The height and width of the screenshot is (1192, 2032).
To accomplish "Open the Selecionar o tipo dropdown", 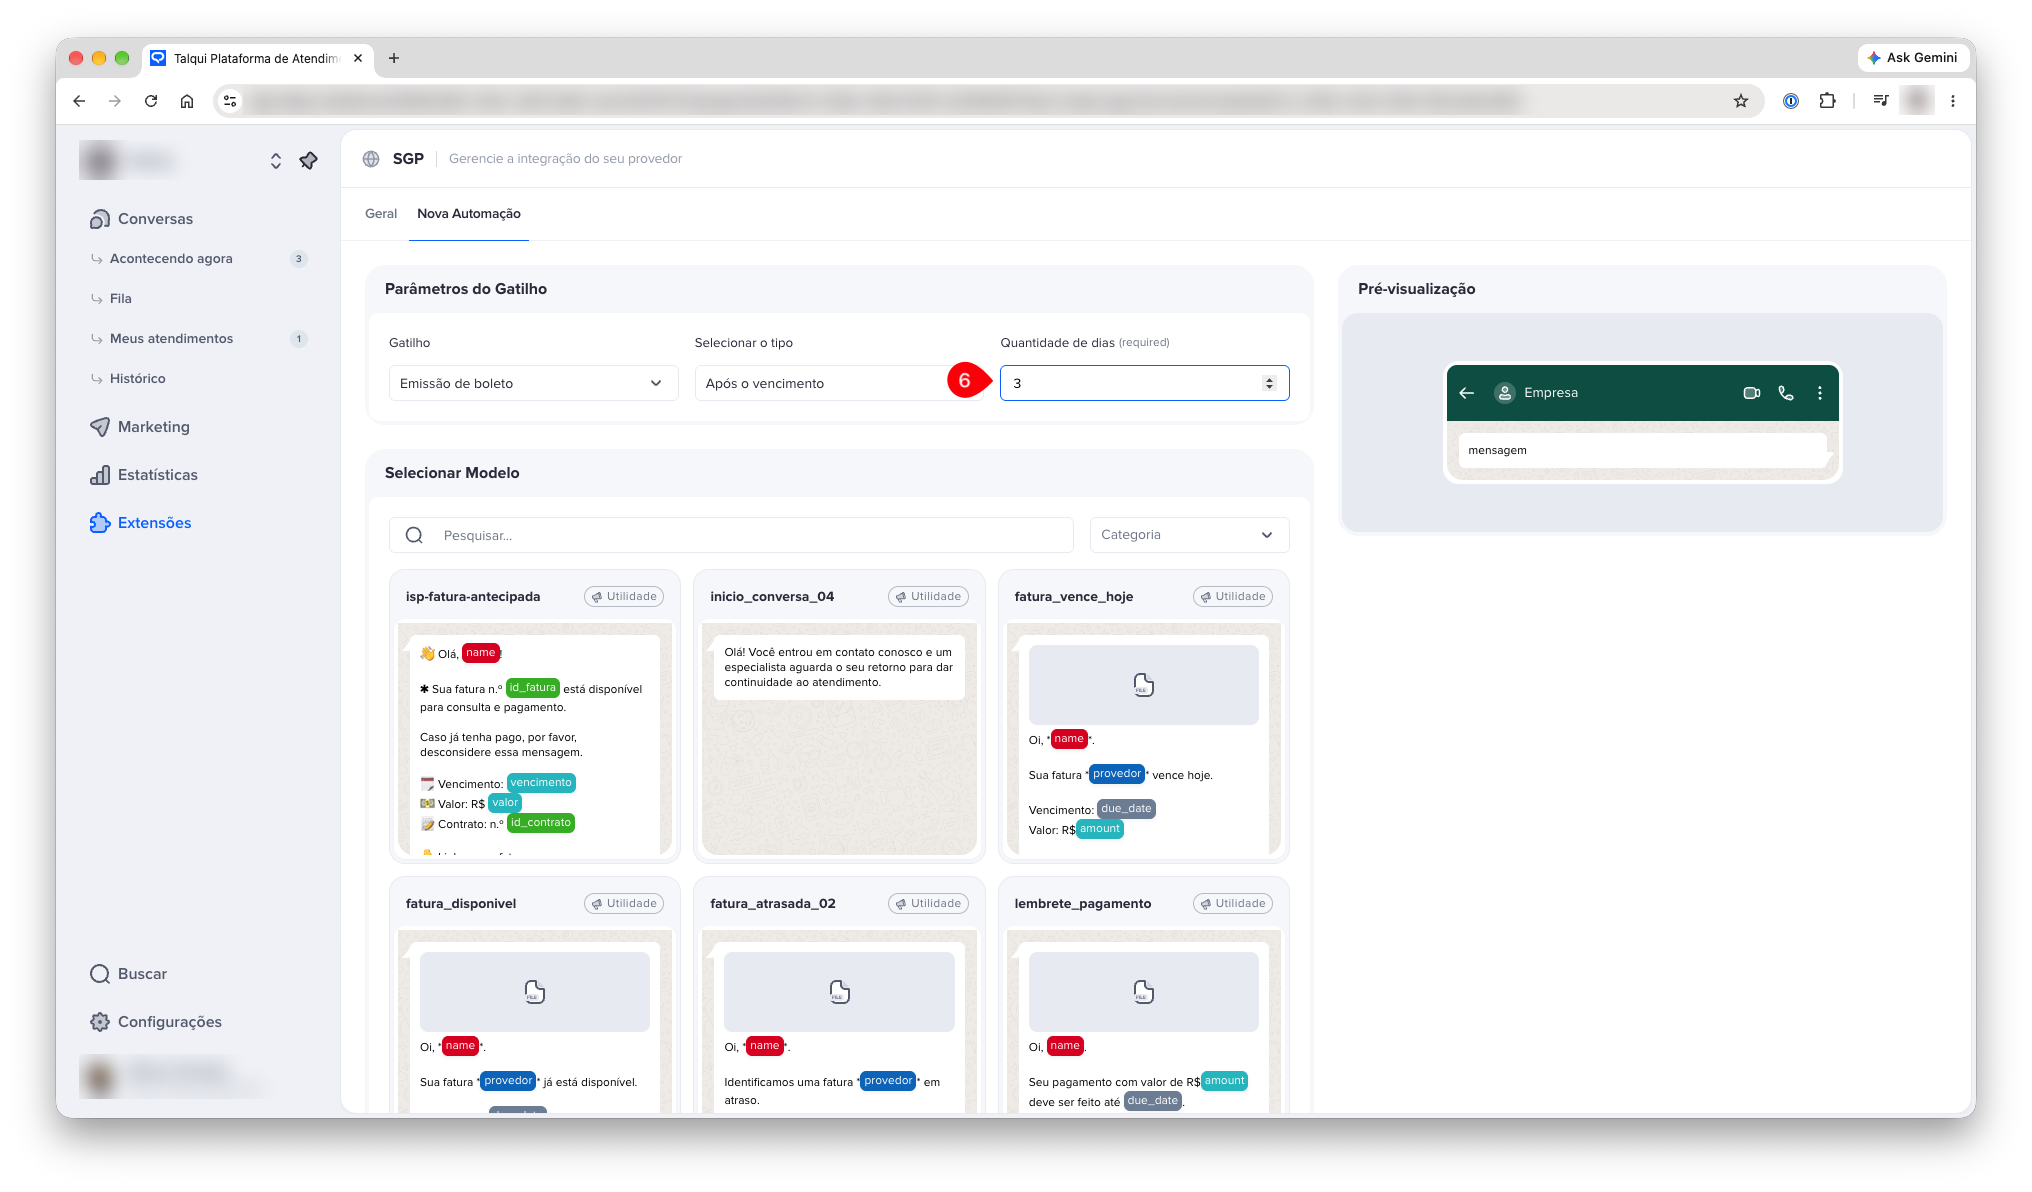I will click(838, 383).
